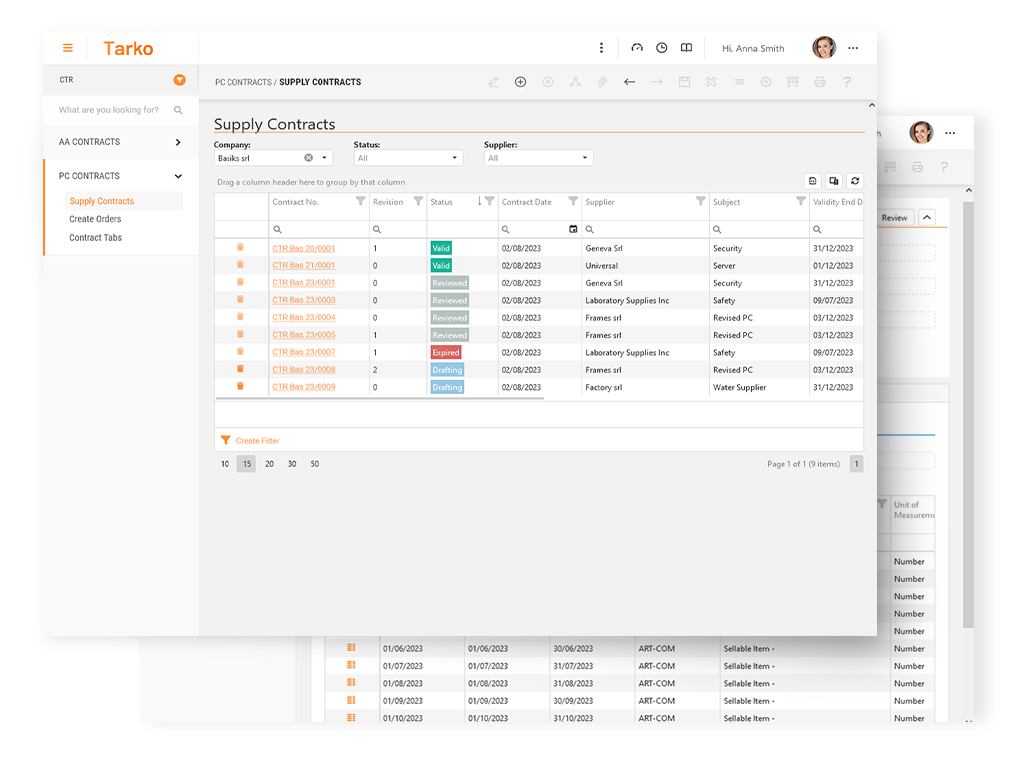Open the history clock icon in header
The image size is (1024, 780).
click(x=661, y=48)
